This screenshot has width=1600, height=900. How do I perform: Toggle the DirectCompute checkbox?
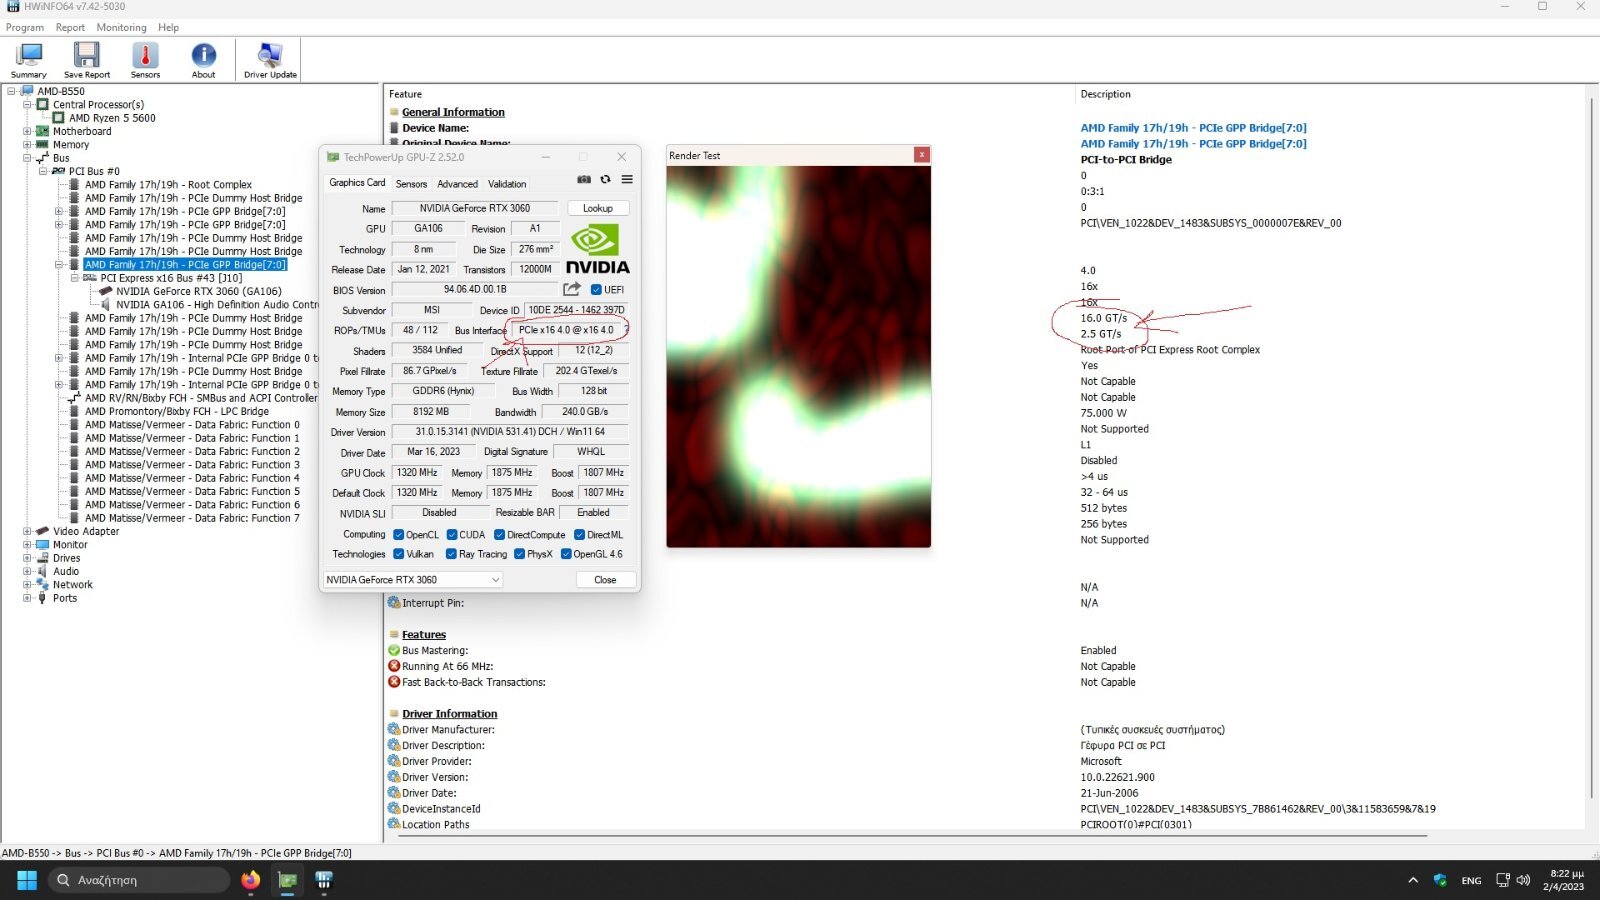[x=500, y=535]
